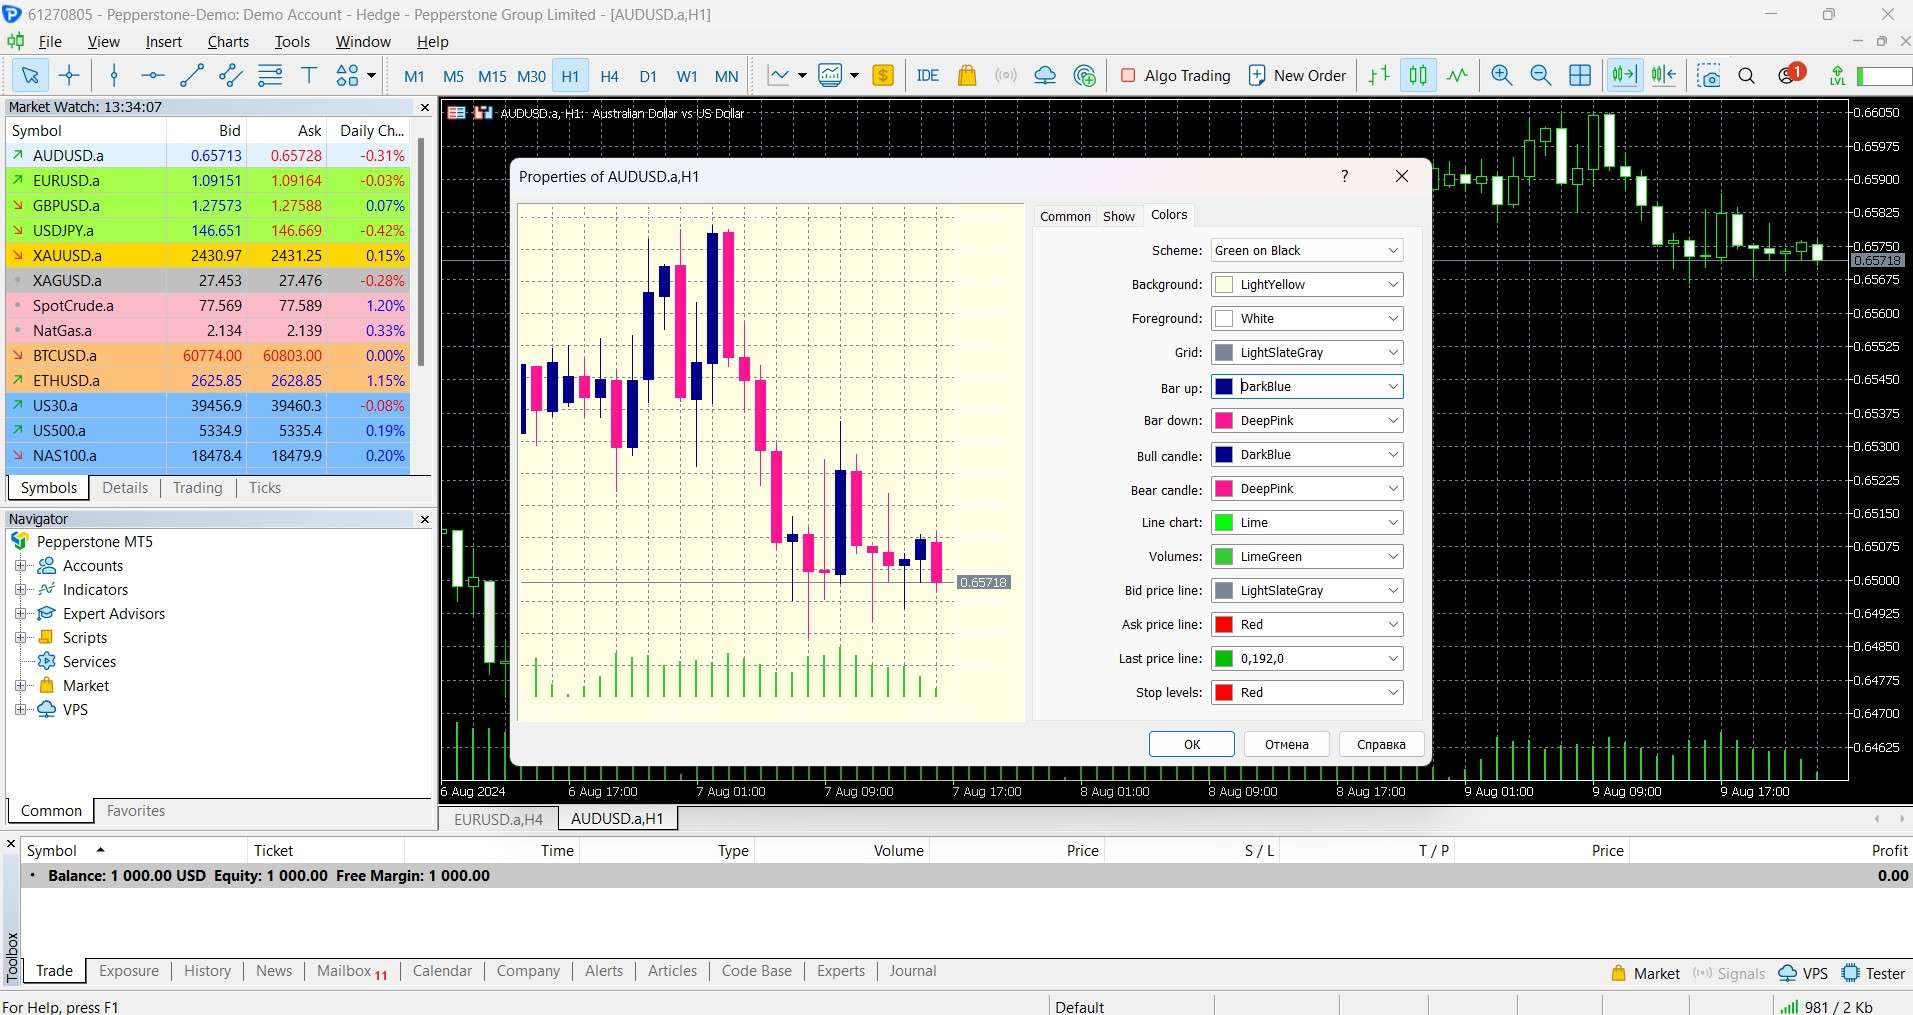Open the Ticks tab in Market Watch
The width and height of the screenshot is (1913, 1015).
click(265, 488)
